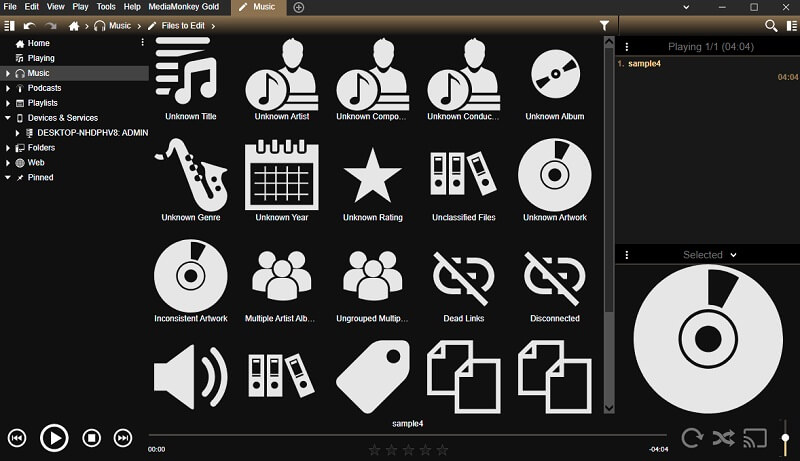800x461 pixels.
Task: Expand the Playlists tree node
Action: click(x=8, y=103)
